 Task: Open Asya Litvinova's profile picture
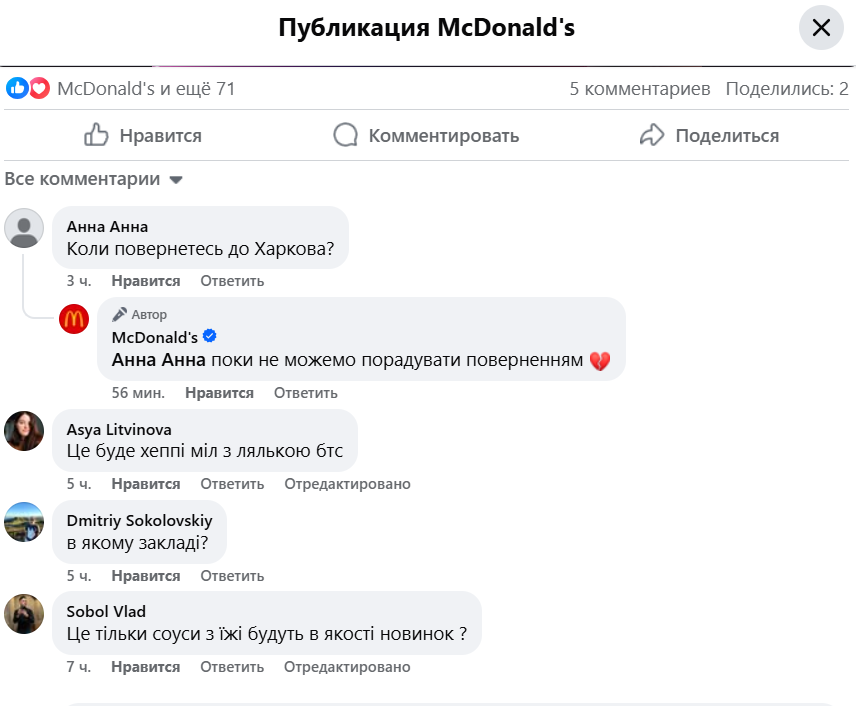tap(24, 430)
